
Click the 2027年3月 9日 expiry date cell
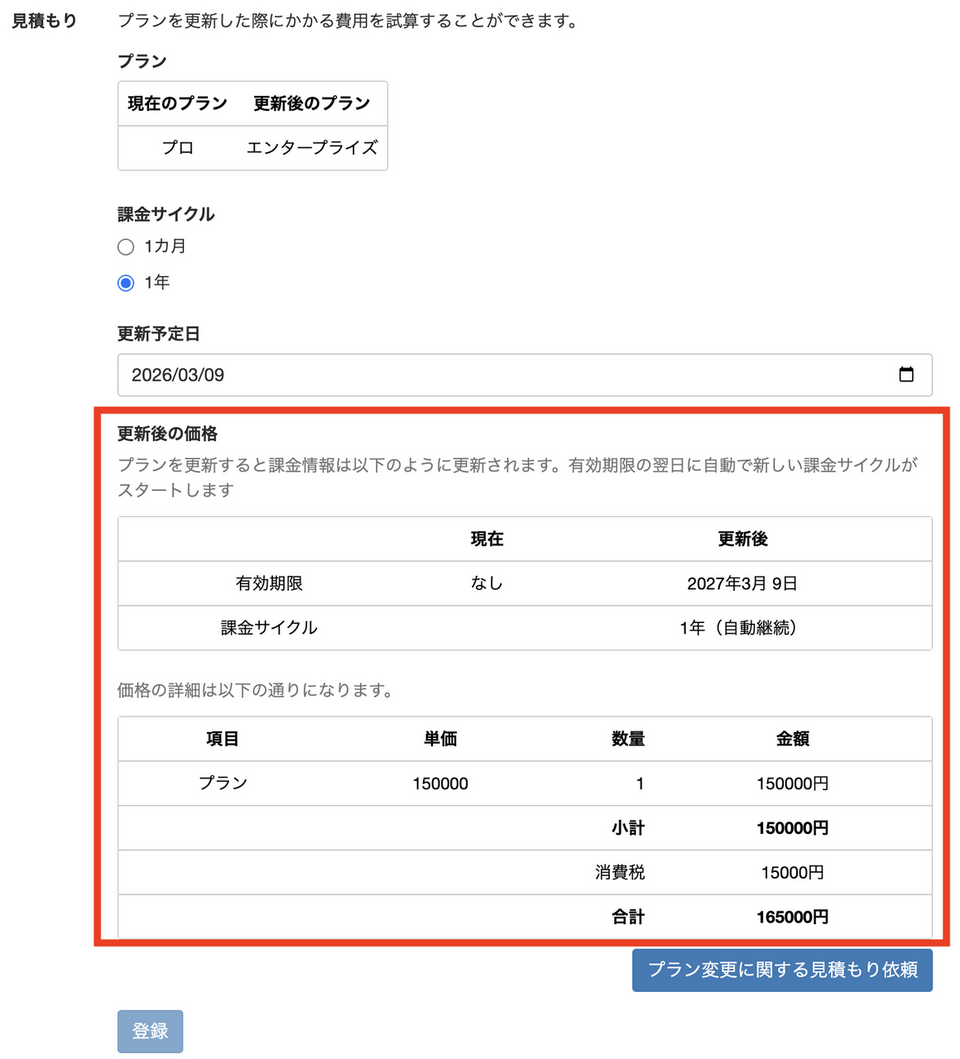coord(742,584)
